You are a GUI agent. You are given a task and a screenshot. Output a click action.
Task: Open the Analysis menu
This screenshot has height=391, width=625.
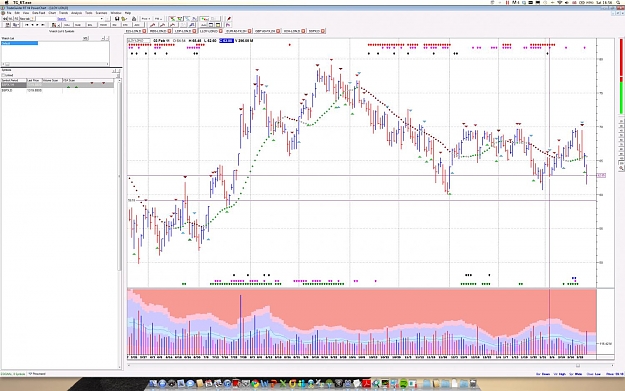coord(77,13)
